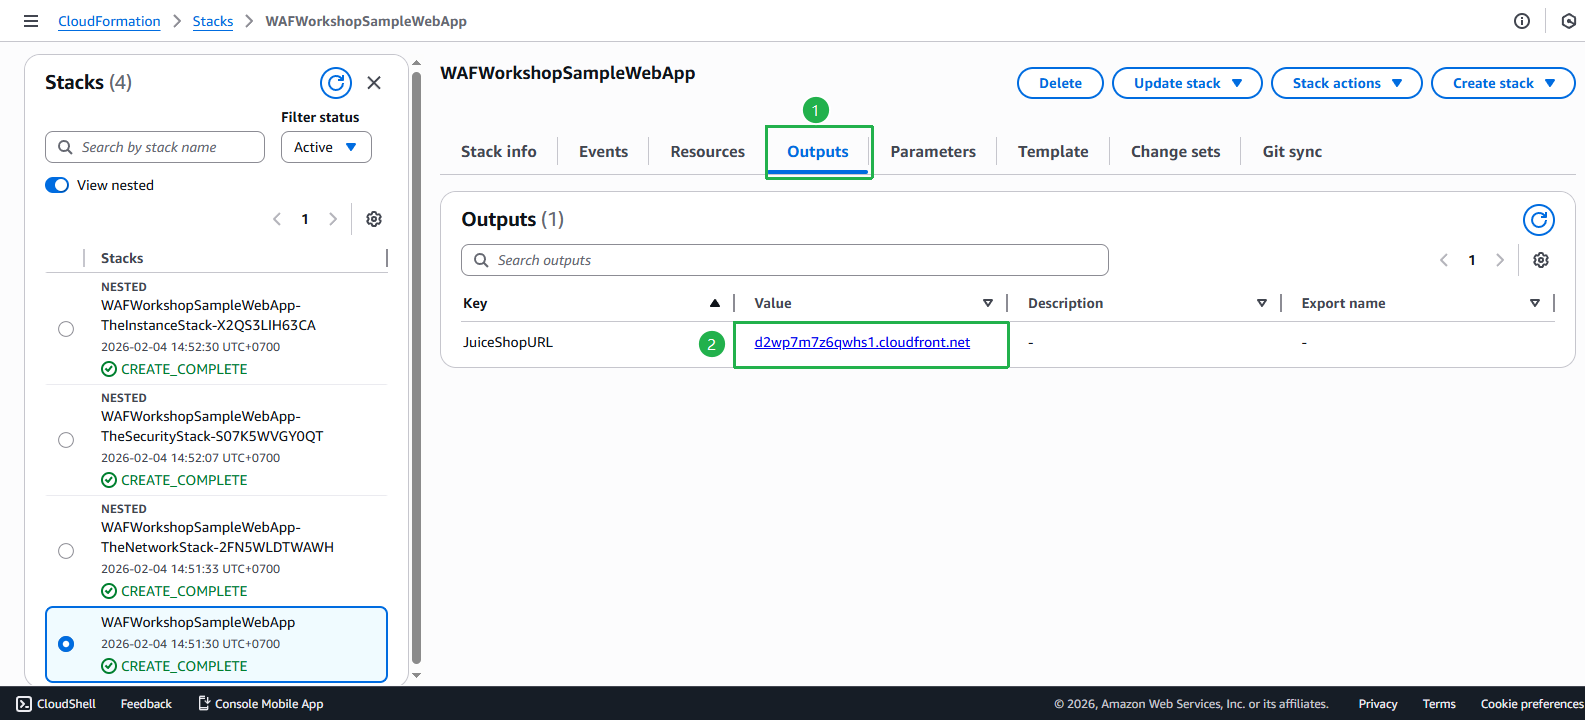Image resolution: width=1585 pixels, height=720 pixels.
Task: Click WAFWorkshopSampleWebApp-TheSecurityStack-S07K5WVGY0QT stack name
Action: [212, 426]
